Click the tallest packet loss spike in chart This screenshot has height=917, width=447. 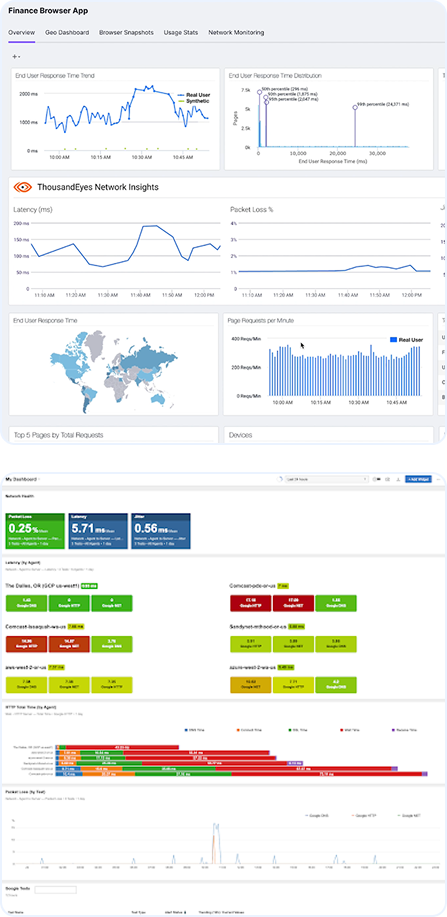tap(216, 842)
